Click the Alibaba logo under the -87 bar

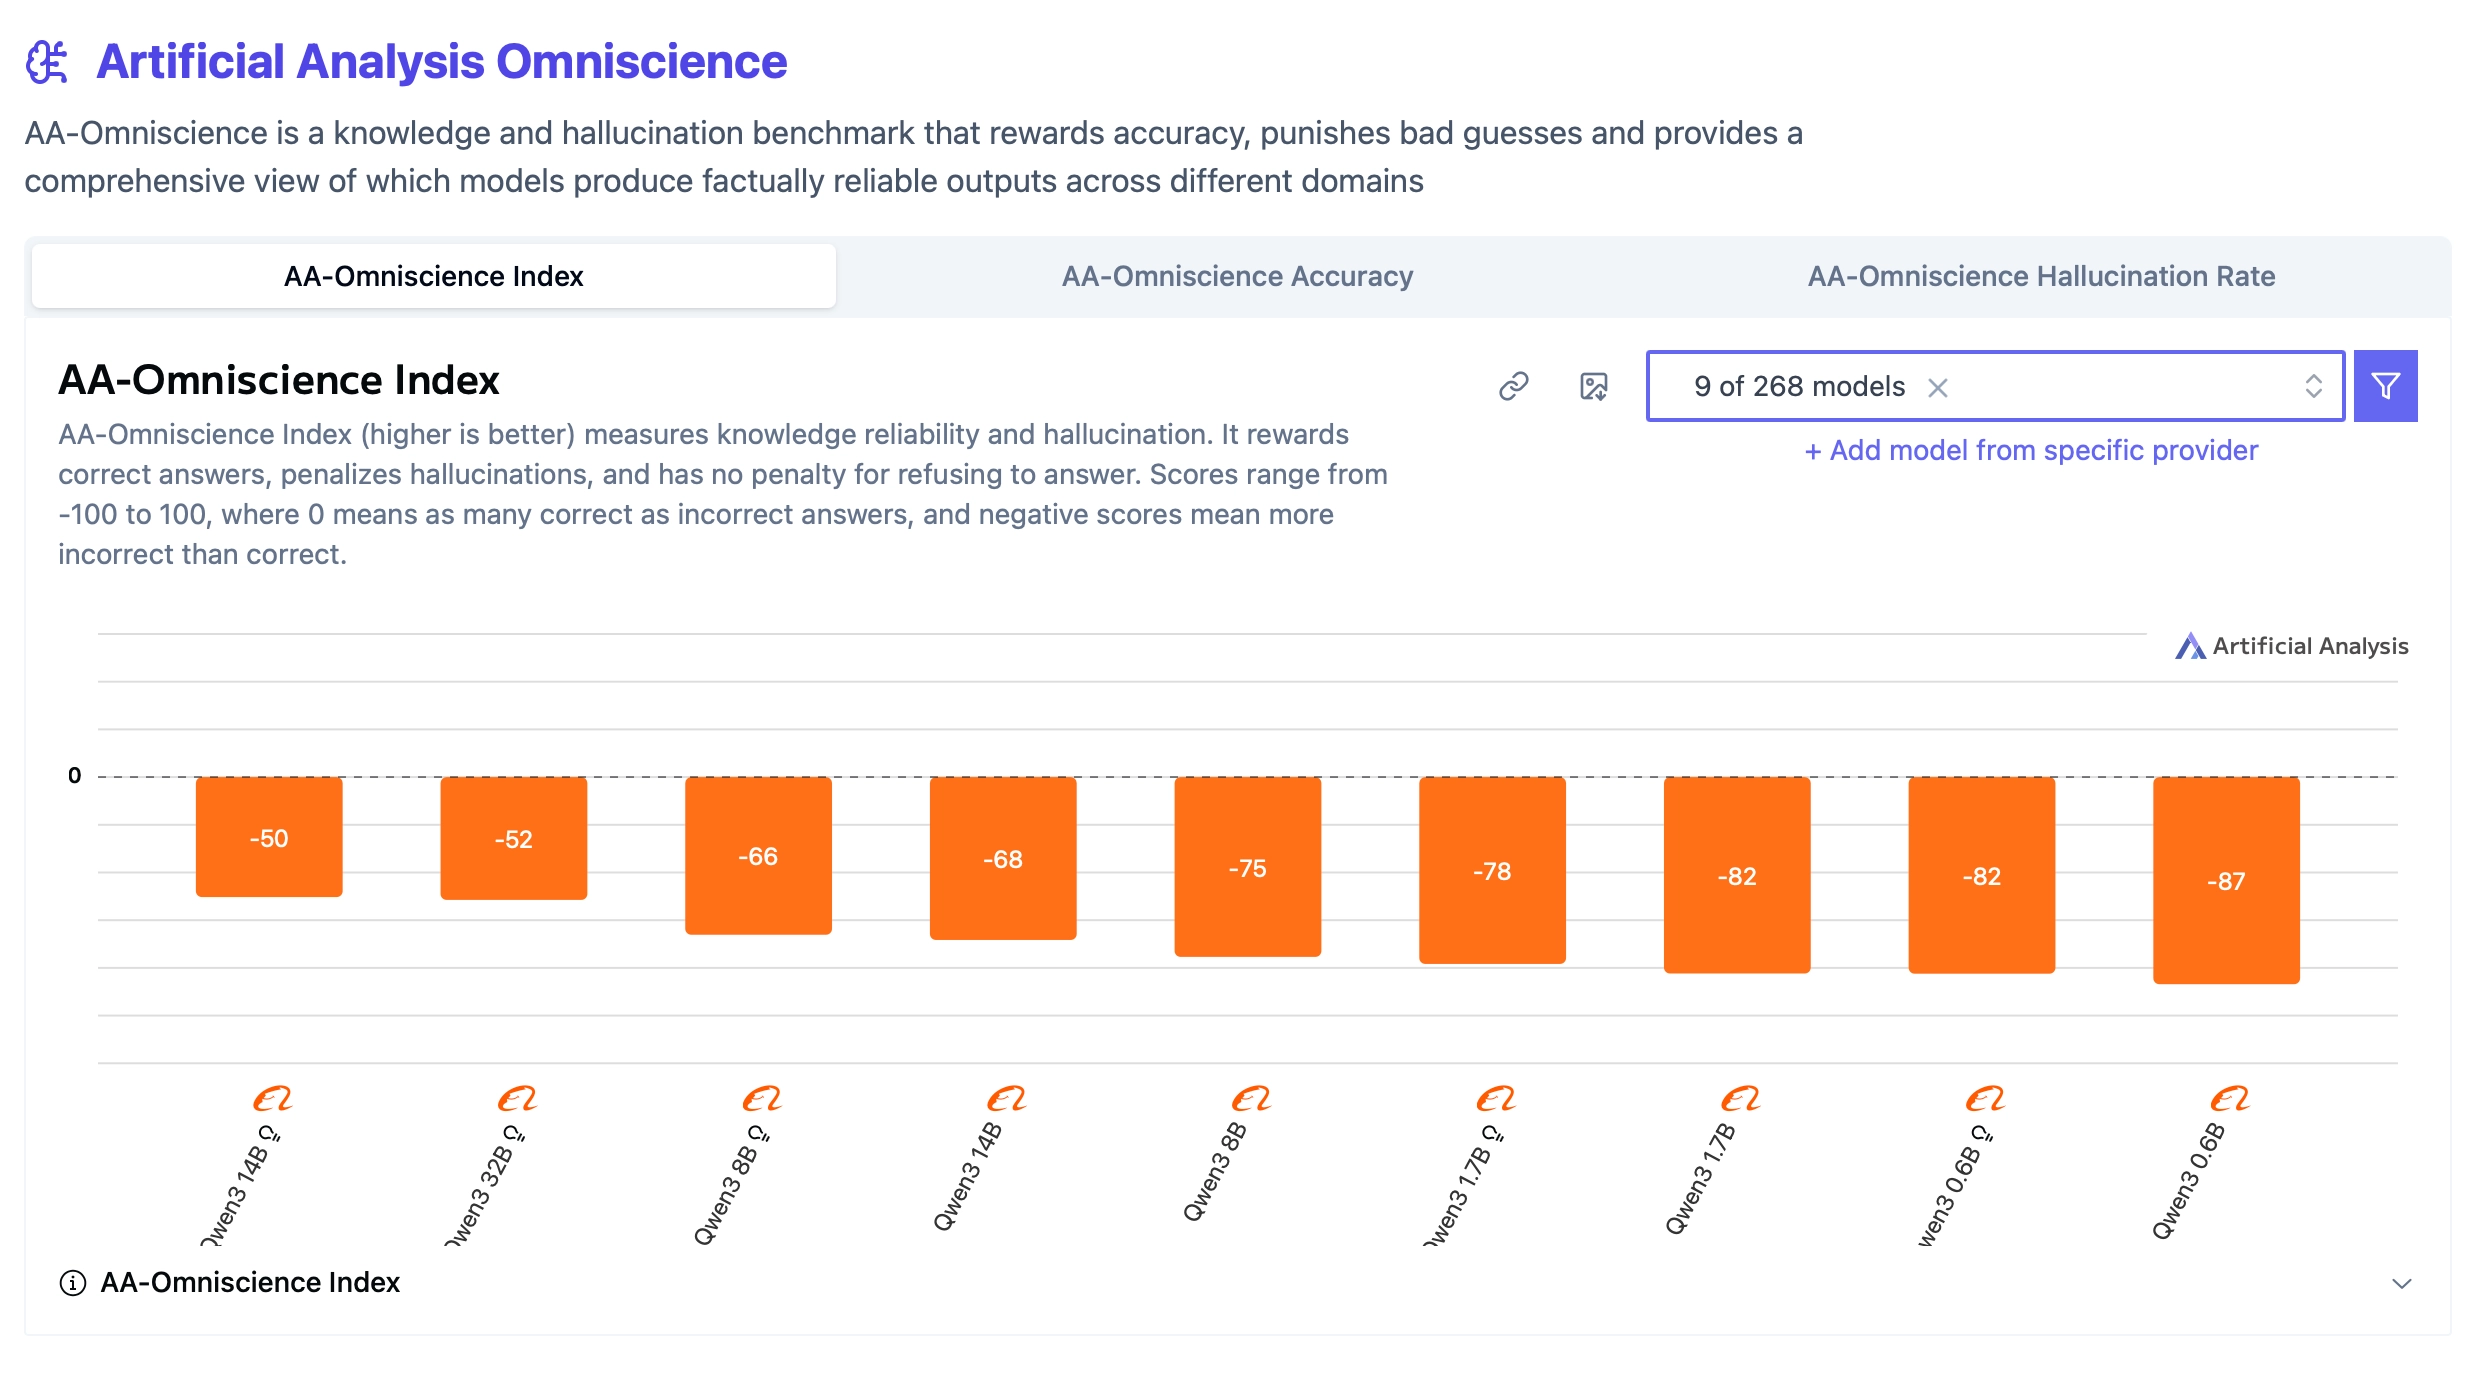(2229, 1099)
